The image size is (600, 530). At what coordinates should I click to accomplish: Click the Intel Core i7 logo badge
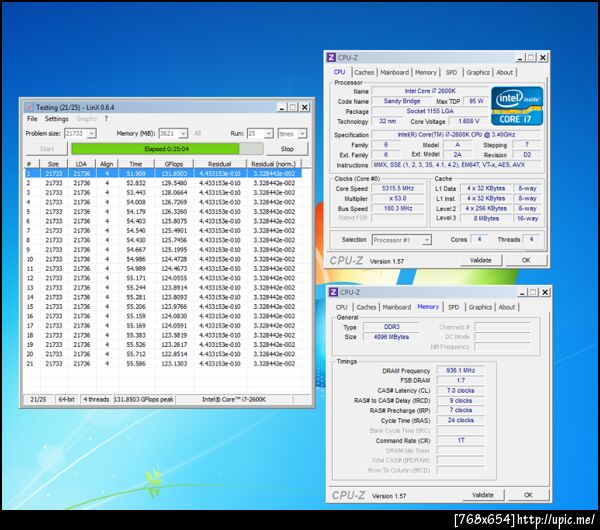point(517,106)
